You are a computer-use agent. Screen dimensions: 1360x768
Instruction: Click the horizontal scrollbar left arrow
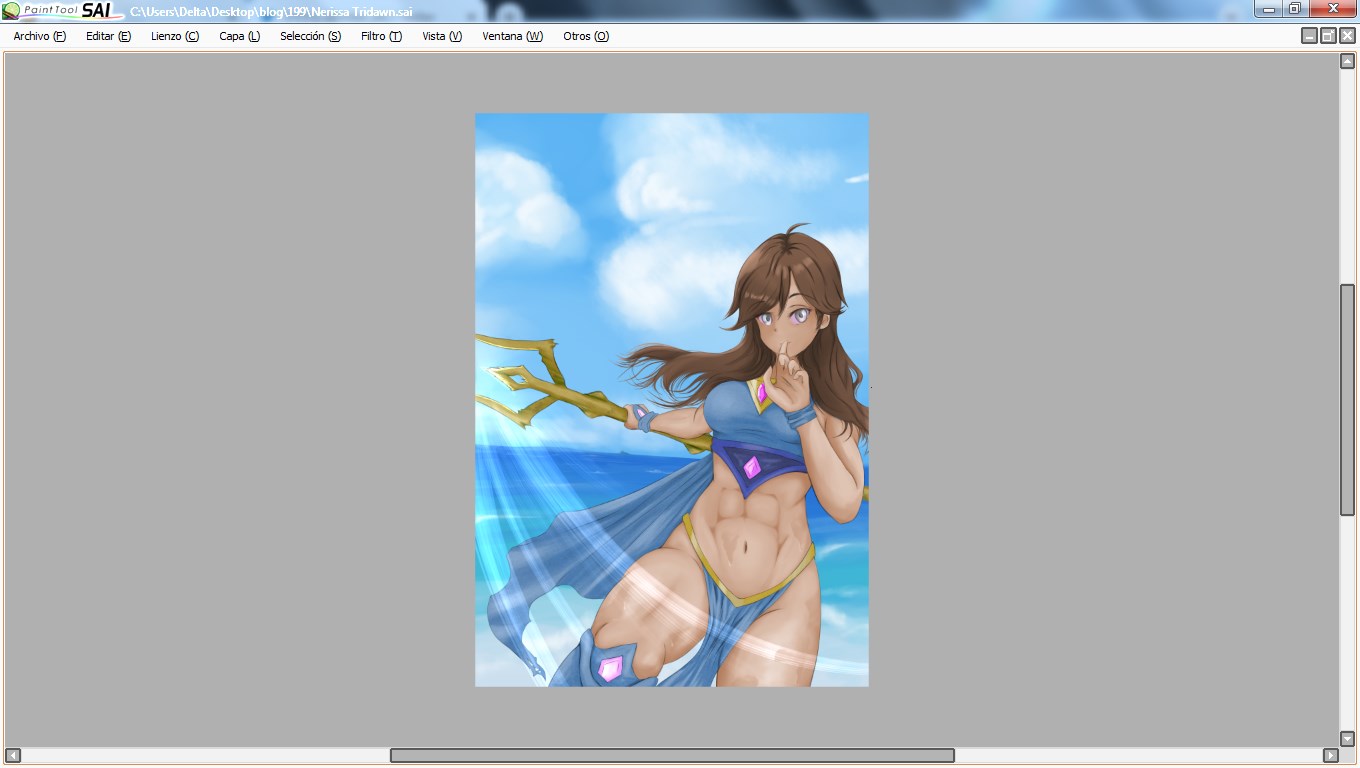pyautogui.click(x=12, y=755)
